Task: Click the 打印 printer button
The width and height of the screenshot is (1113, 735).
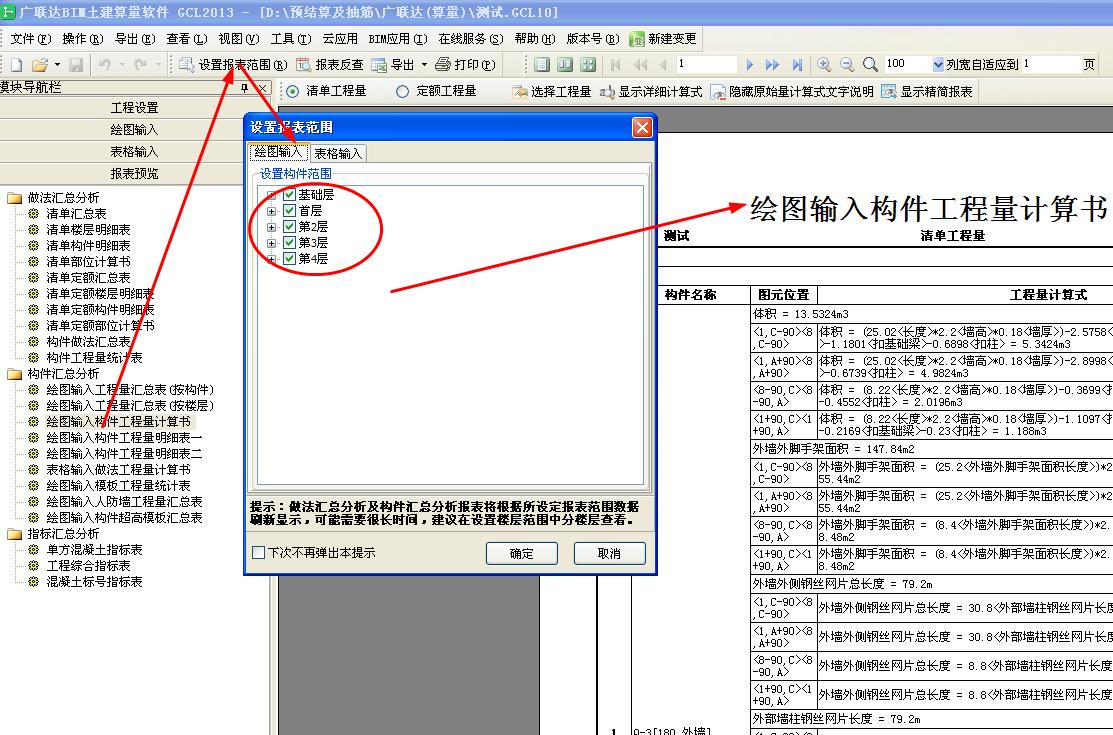Action: tap(466, 65)
